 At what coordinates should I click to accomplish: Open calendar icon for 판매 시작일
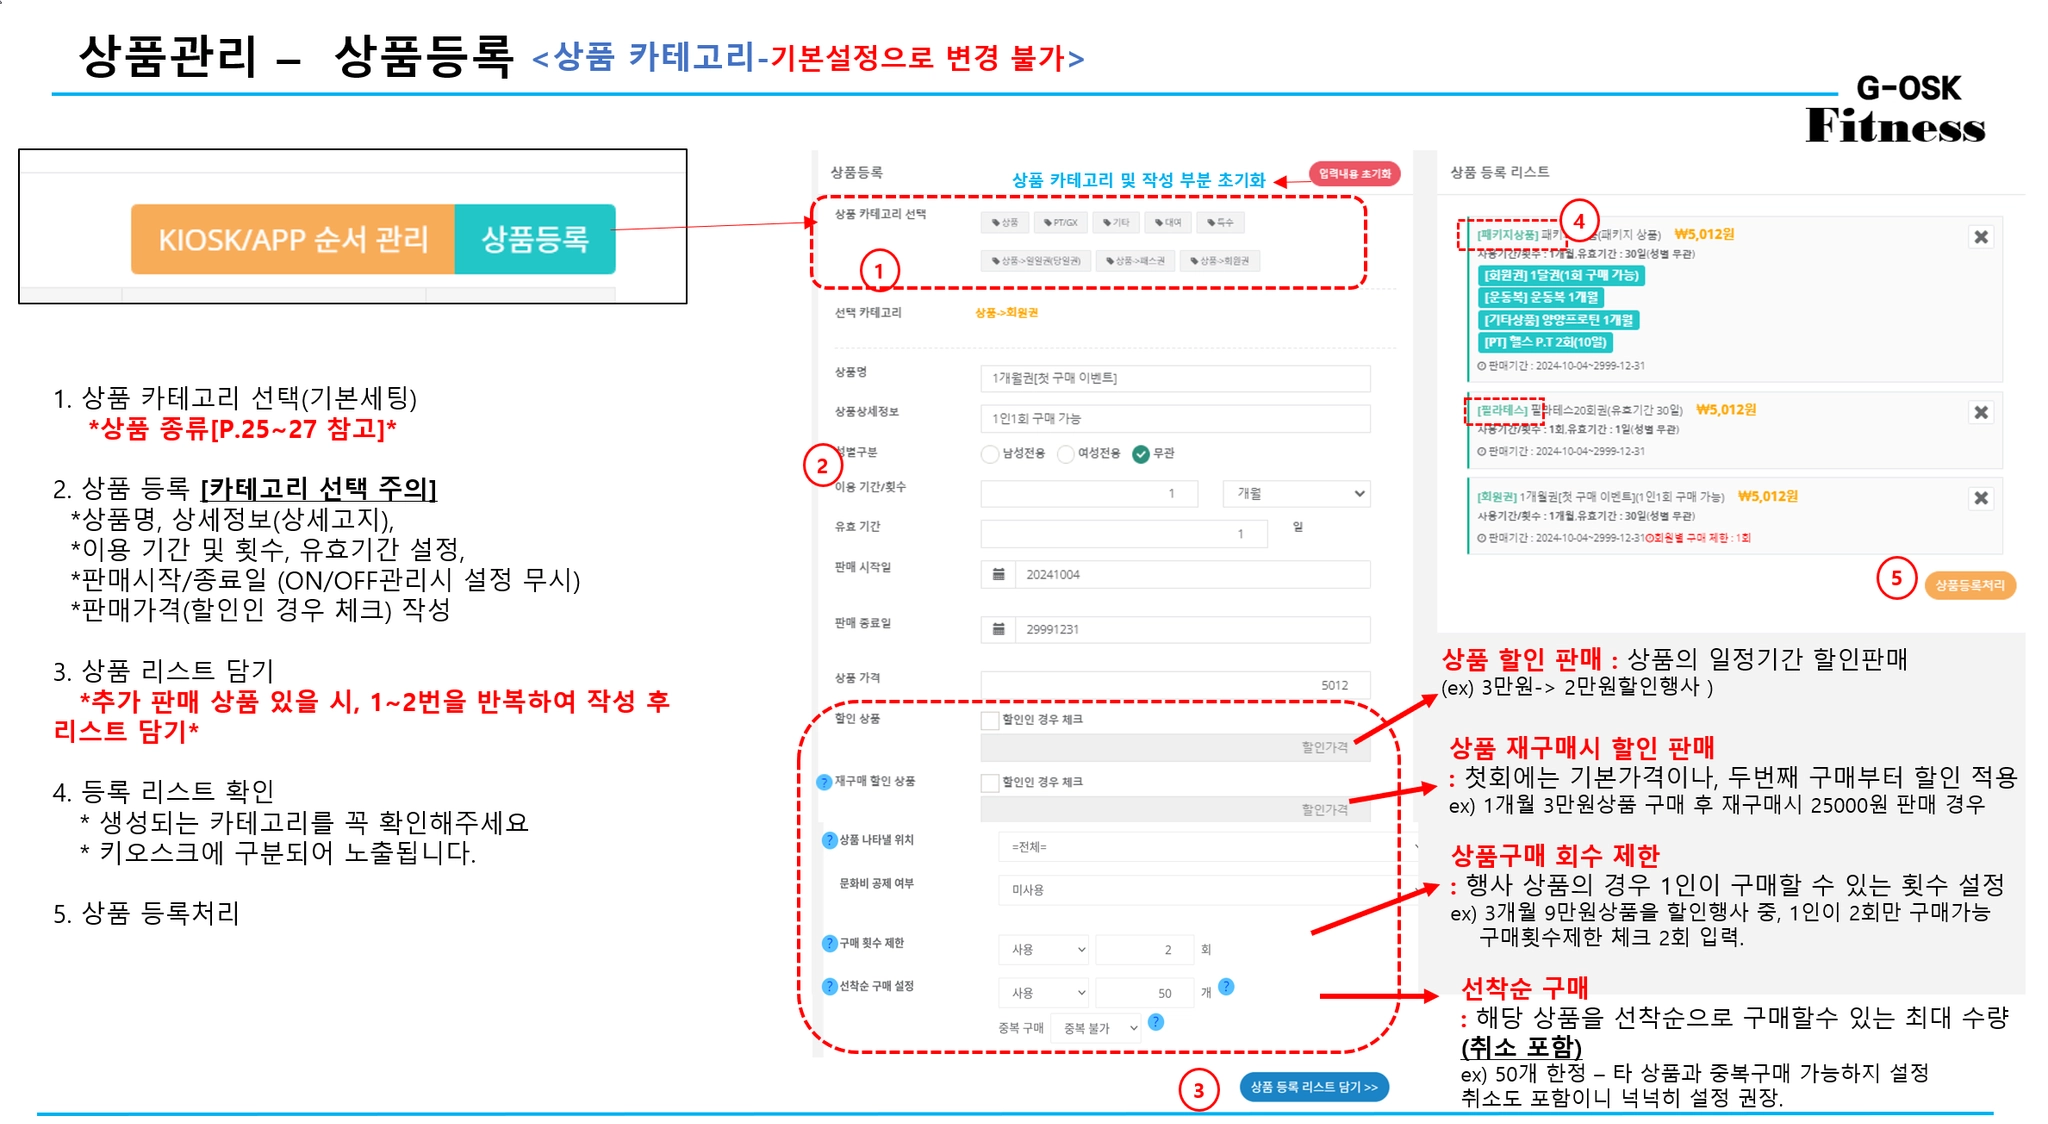[x=998, y=574]
